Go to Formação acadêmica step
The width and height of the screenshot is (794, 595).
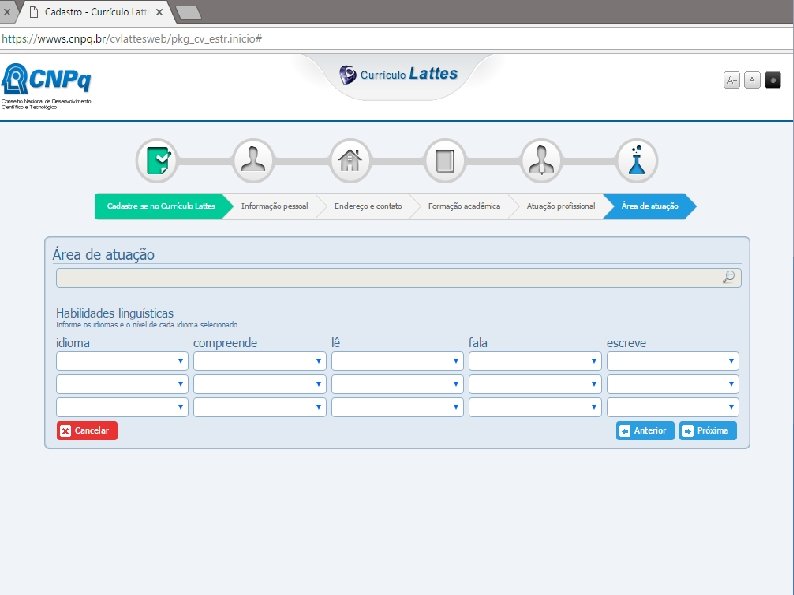click(463, 206)
